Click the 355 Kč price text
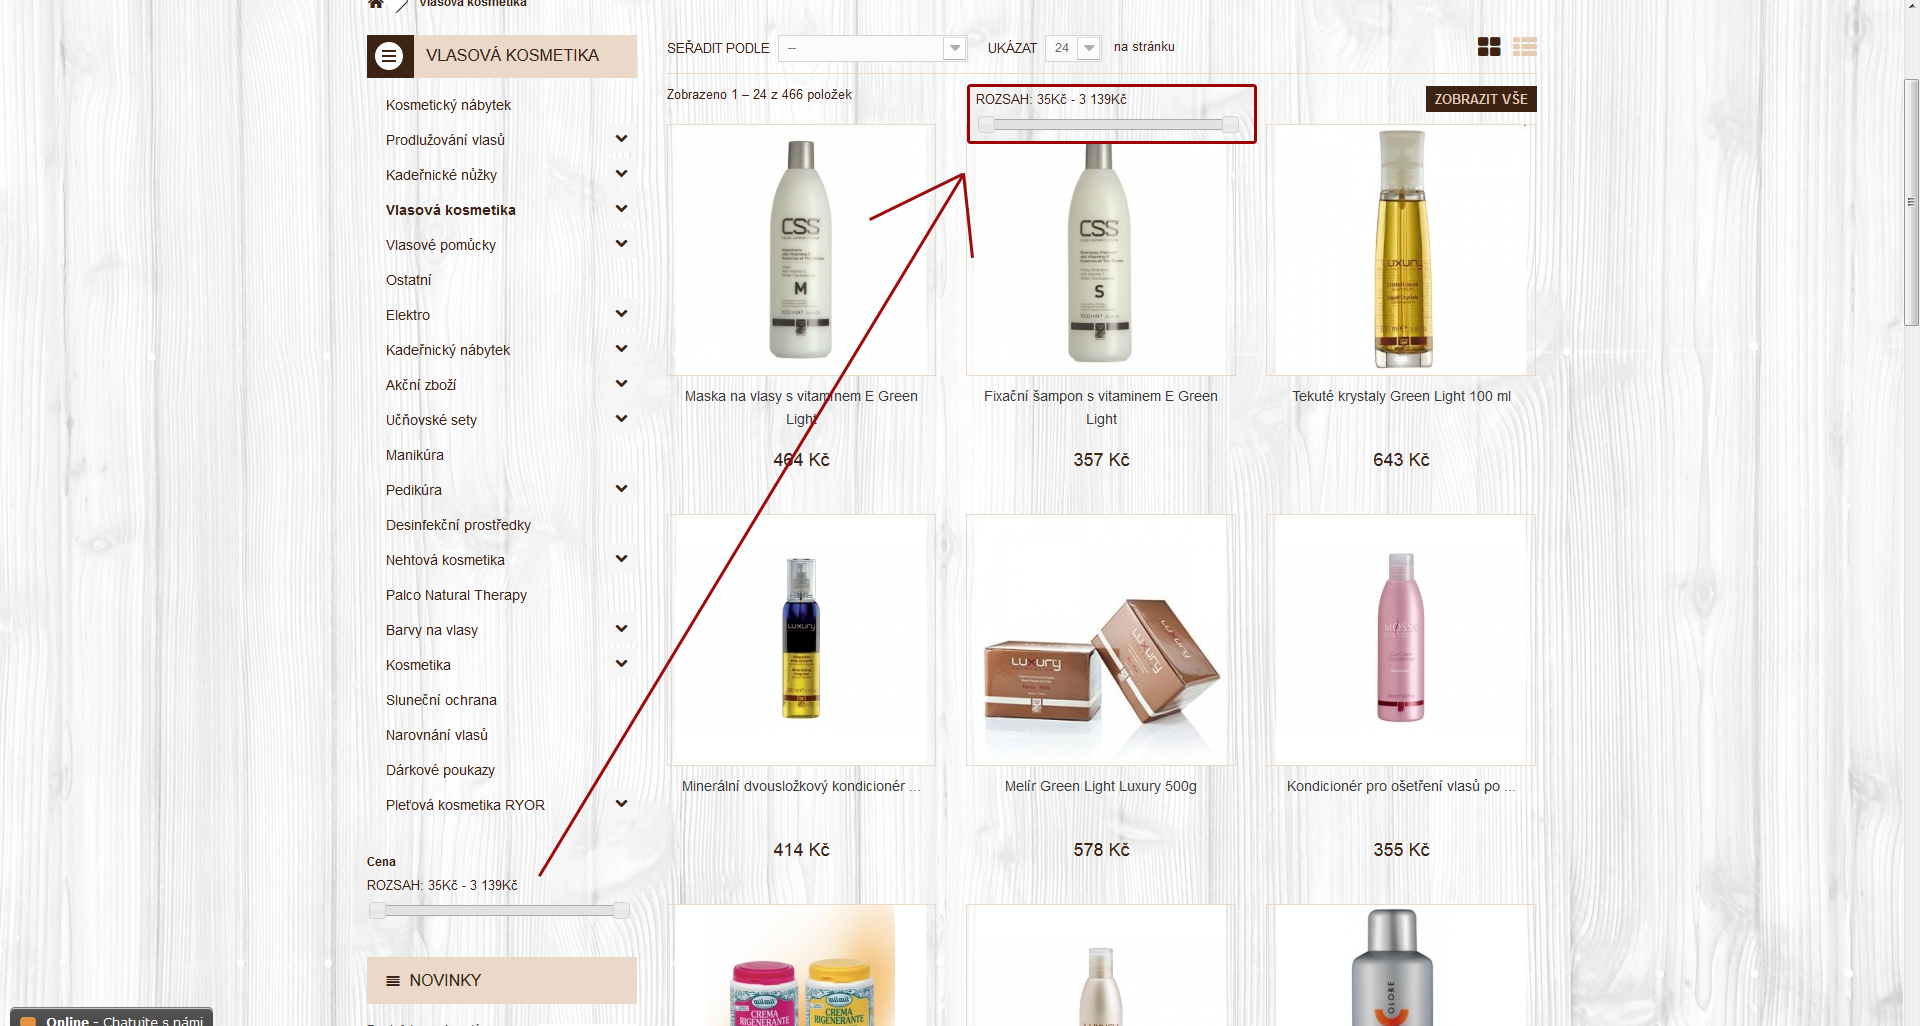 click(1401, 850)
